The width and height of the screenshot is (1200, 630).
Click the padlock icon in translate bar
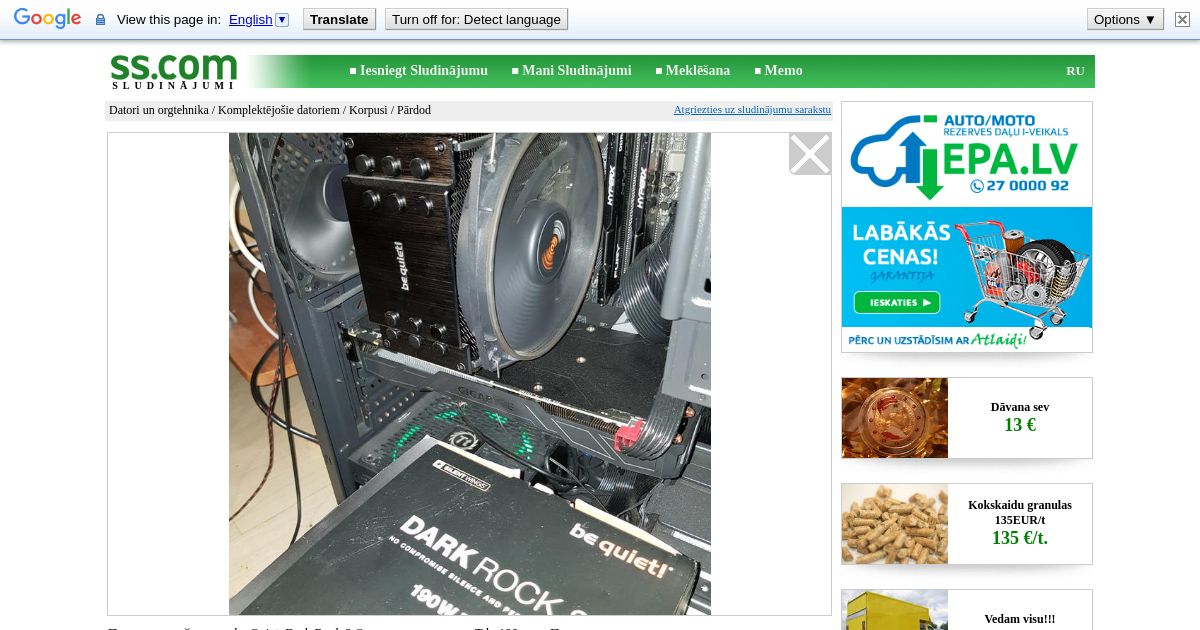tap(100, 20)
